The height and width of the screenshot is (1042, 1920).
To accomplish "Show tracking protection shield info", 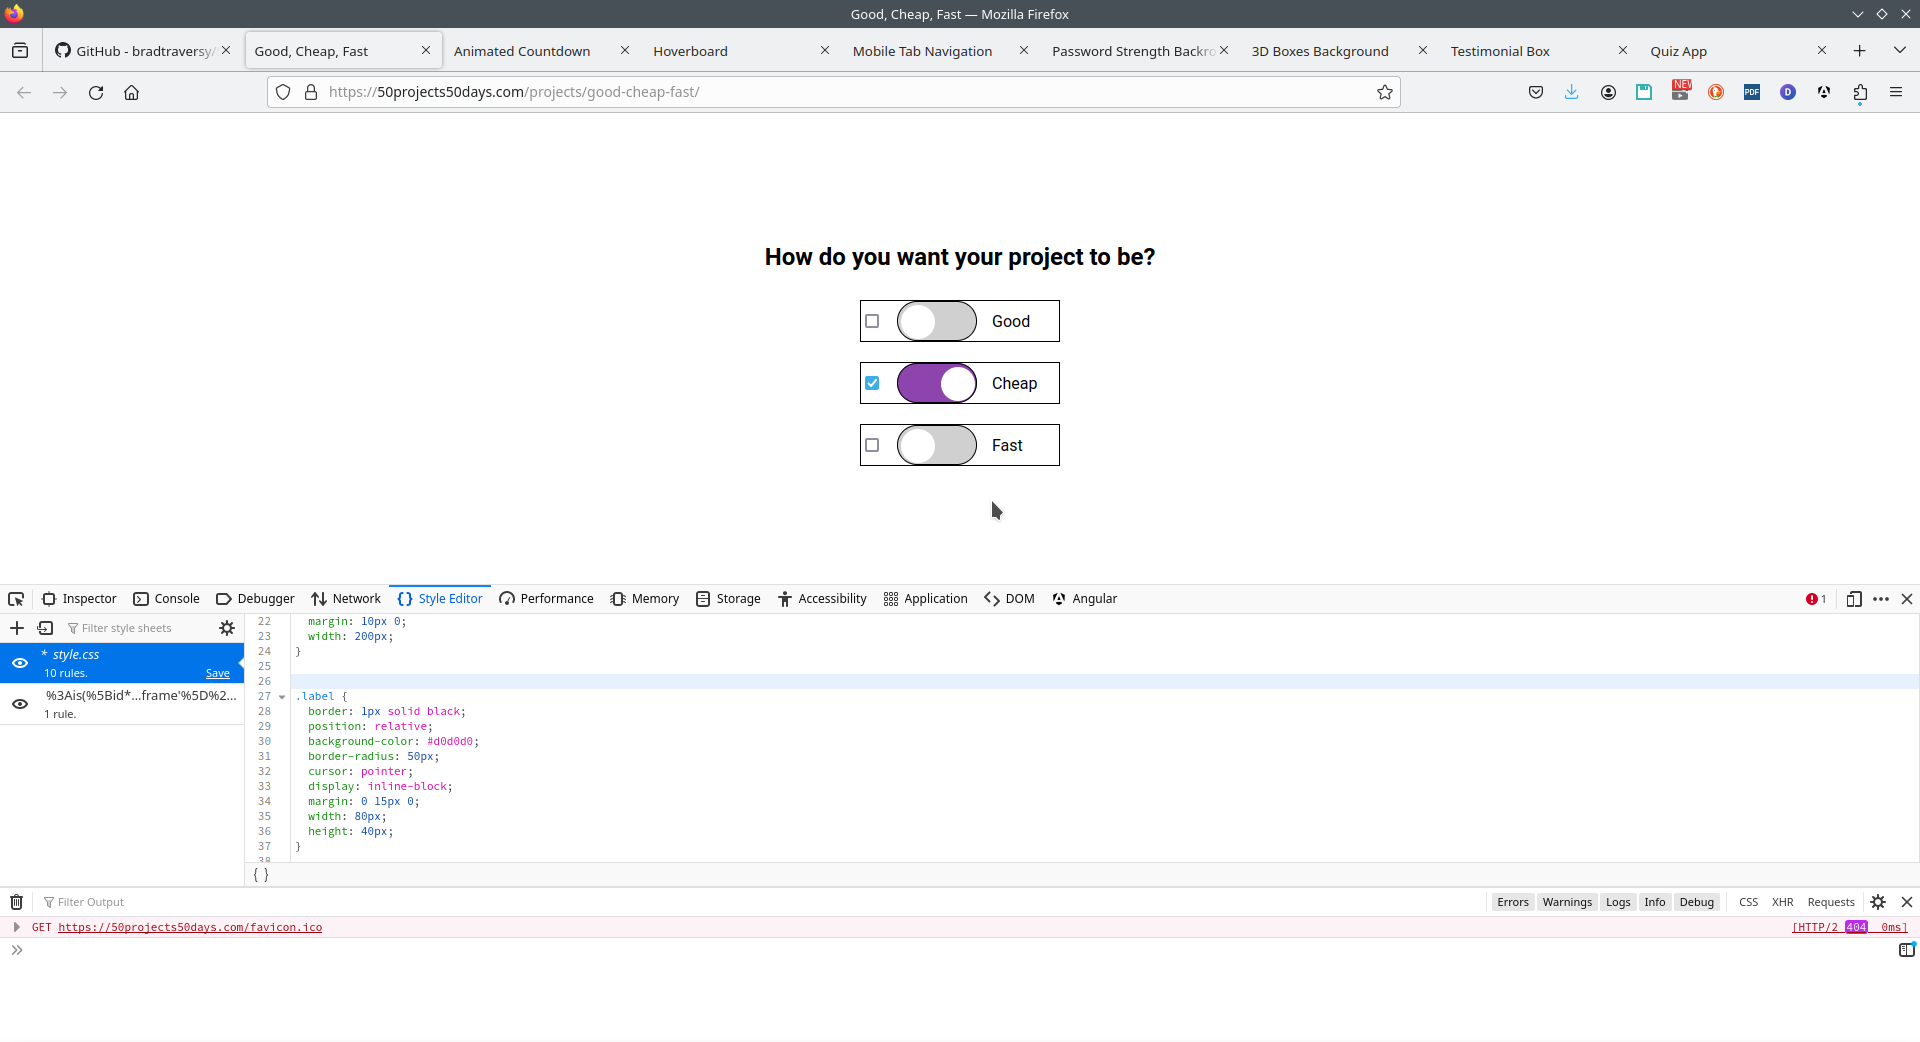I will pyautogui.click(x=283, y=92).
